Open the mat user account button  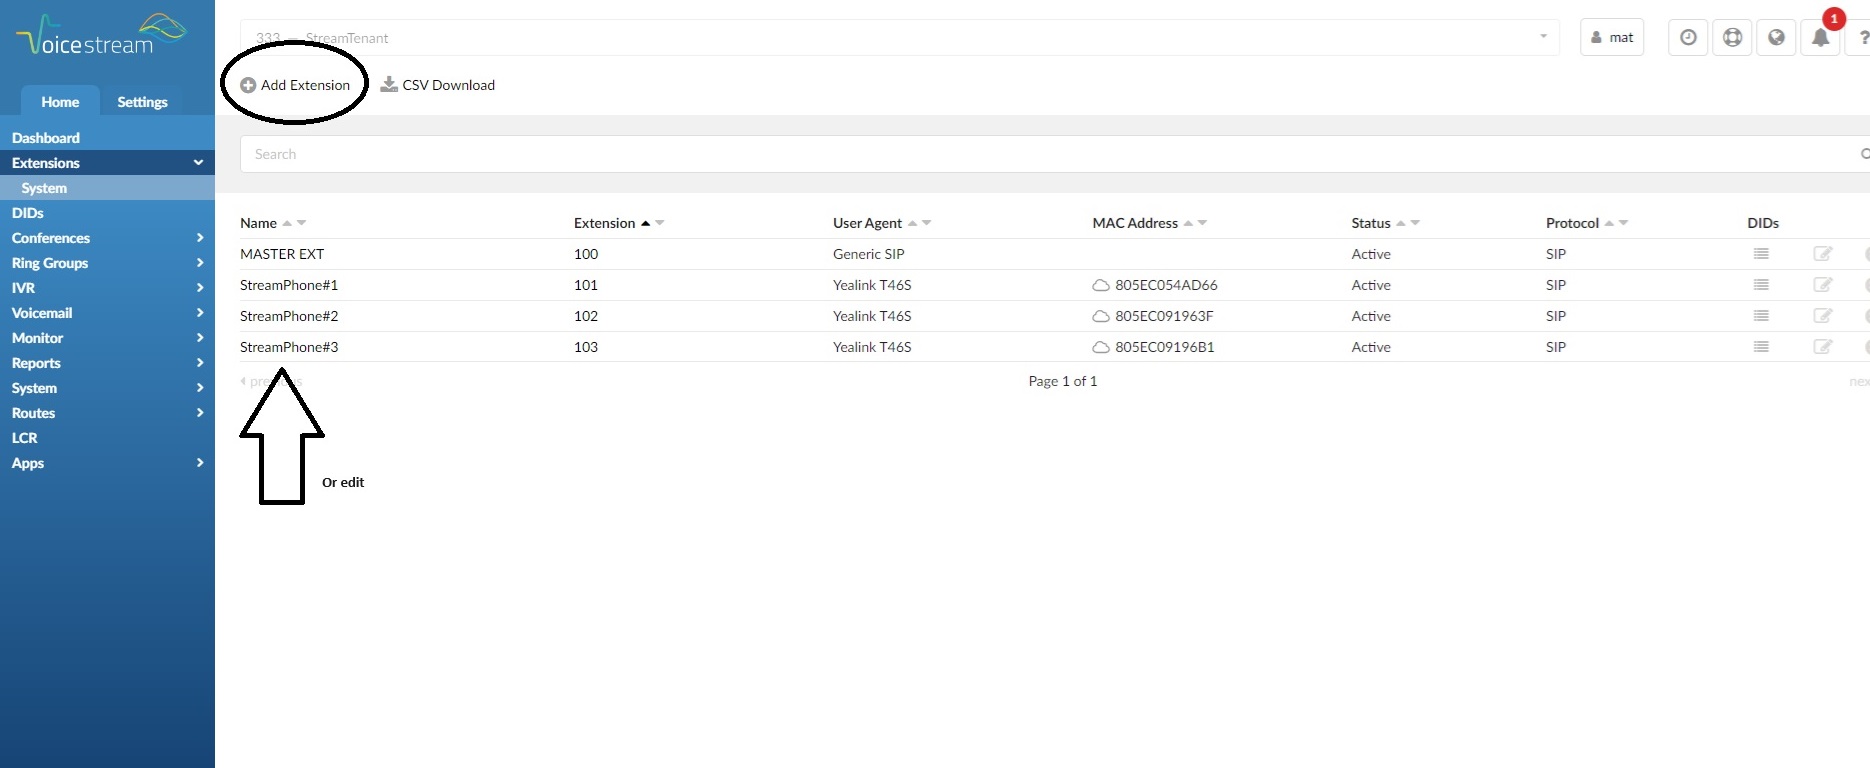(1612, 38)
